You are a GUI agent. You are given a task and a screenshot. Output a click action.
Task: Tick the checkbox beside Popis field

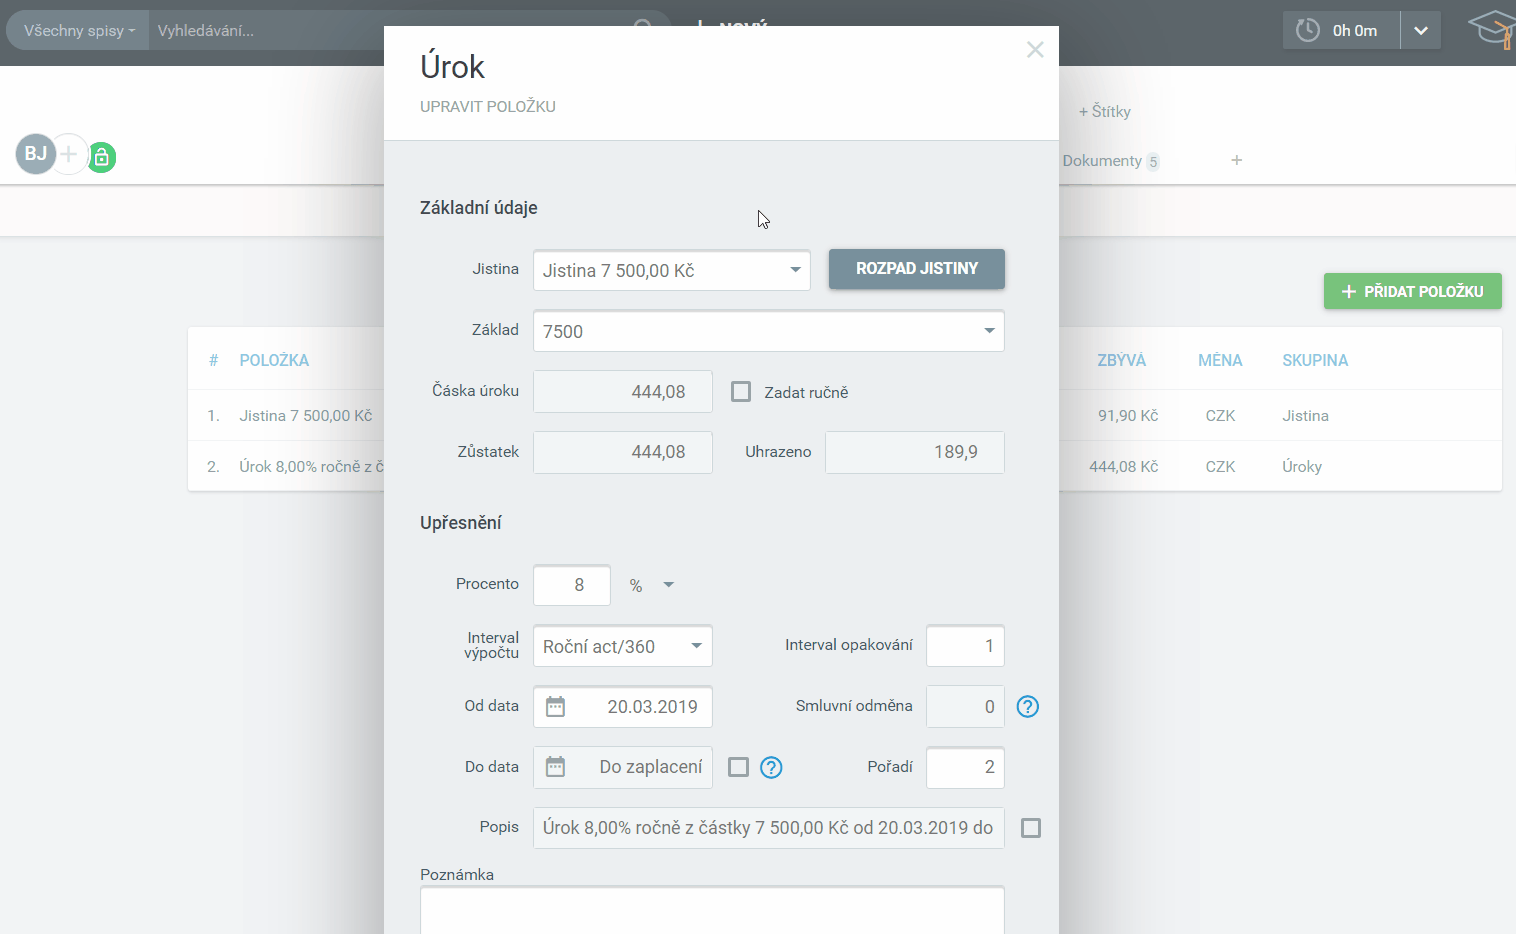coord(1031,828)
